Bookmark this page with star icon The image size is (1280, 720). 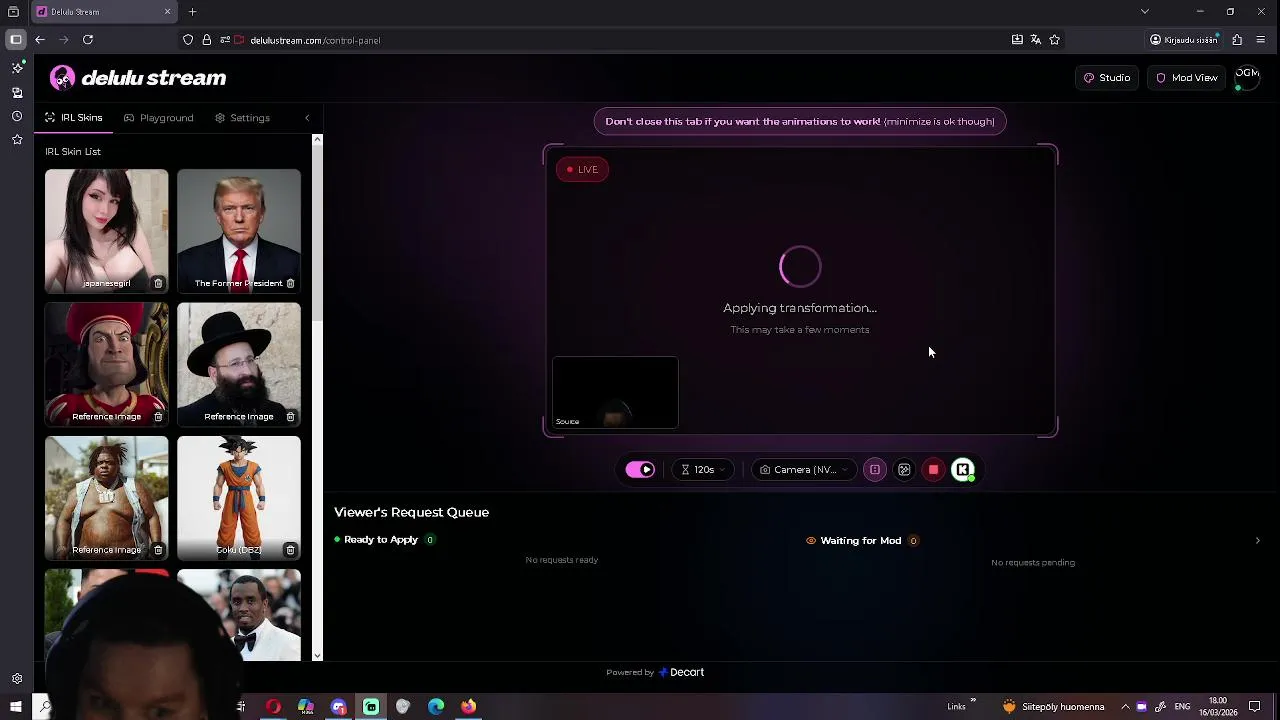coord(1054,40)
